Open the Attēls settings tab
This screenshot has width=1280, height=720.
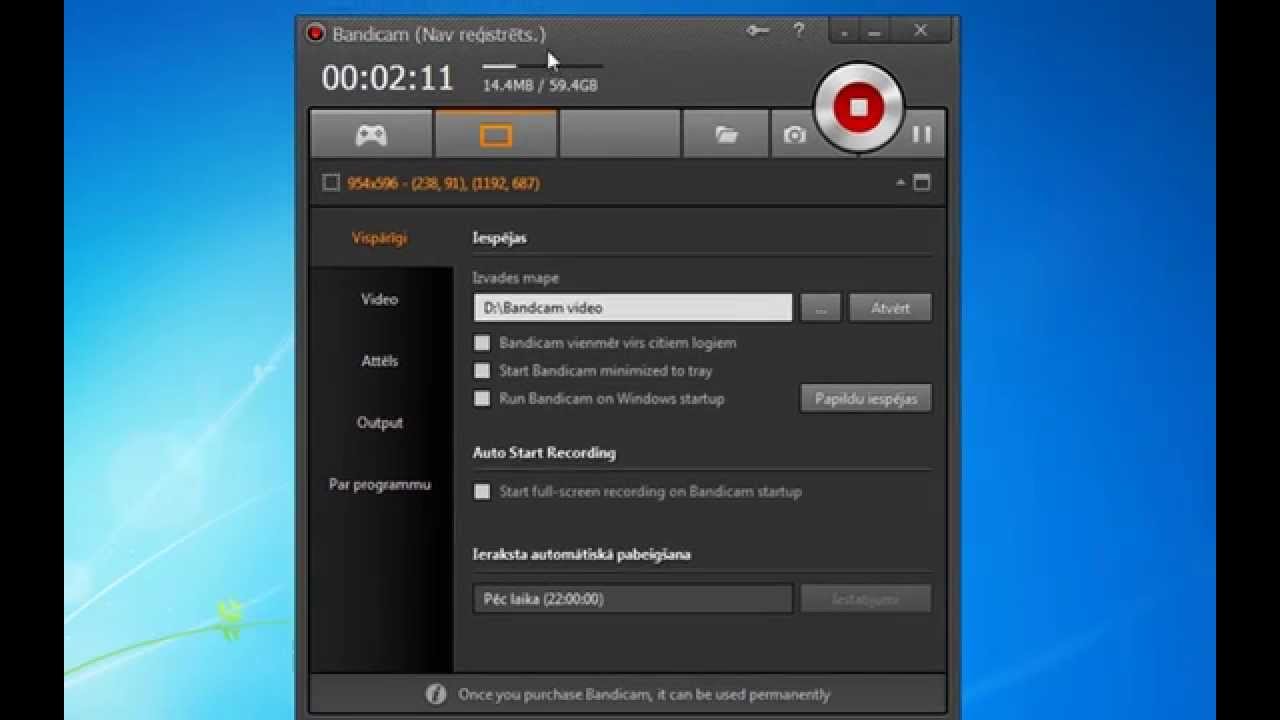click(x=380, y=361)
